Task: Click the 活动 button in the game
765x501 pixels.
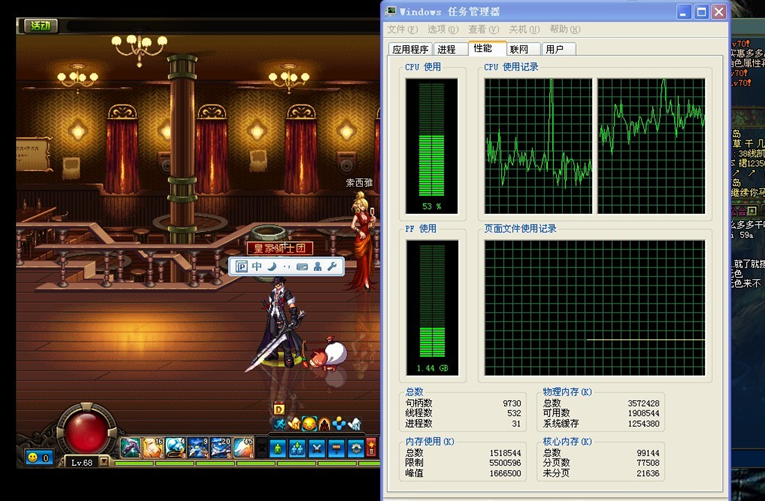Action: point(39,26)
